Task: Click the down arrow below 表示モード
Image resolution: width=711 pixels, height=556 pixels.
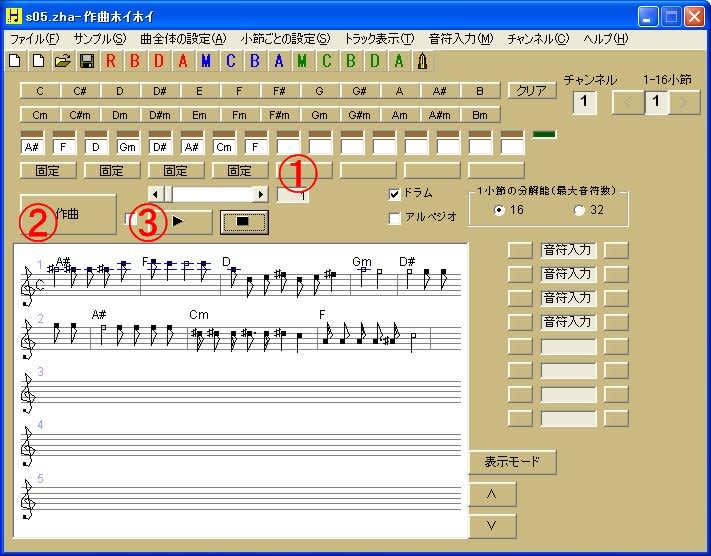Action: [492, 525]
